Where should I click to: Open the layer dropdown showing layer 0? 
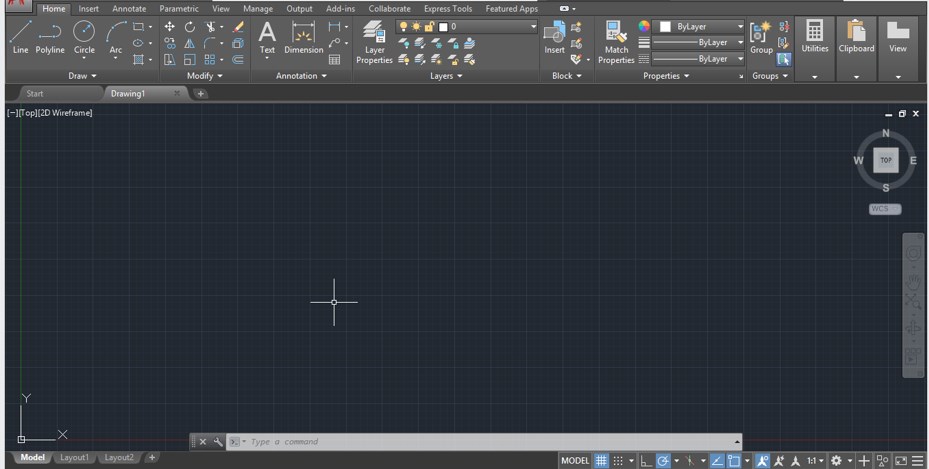(466, 26)
